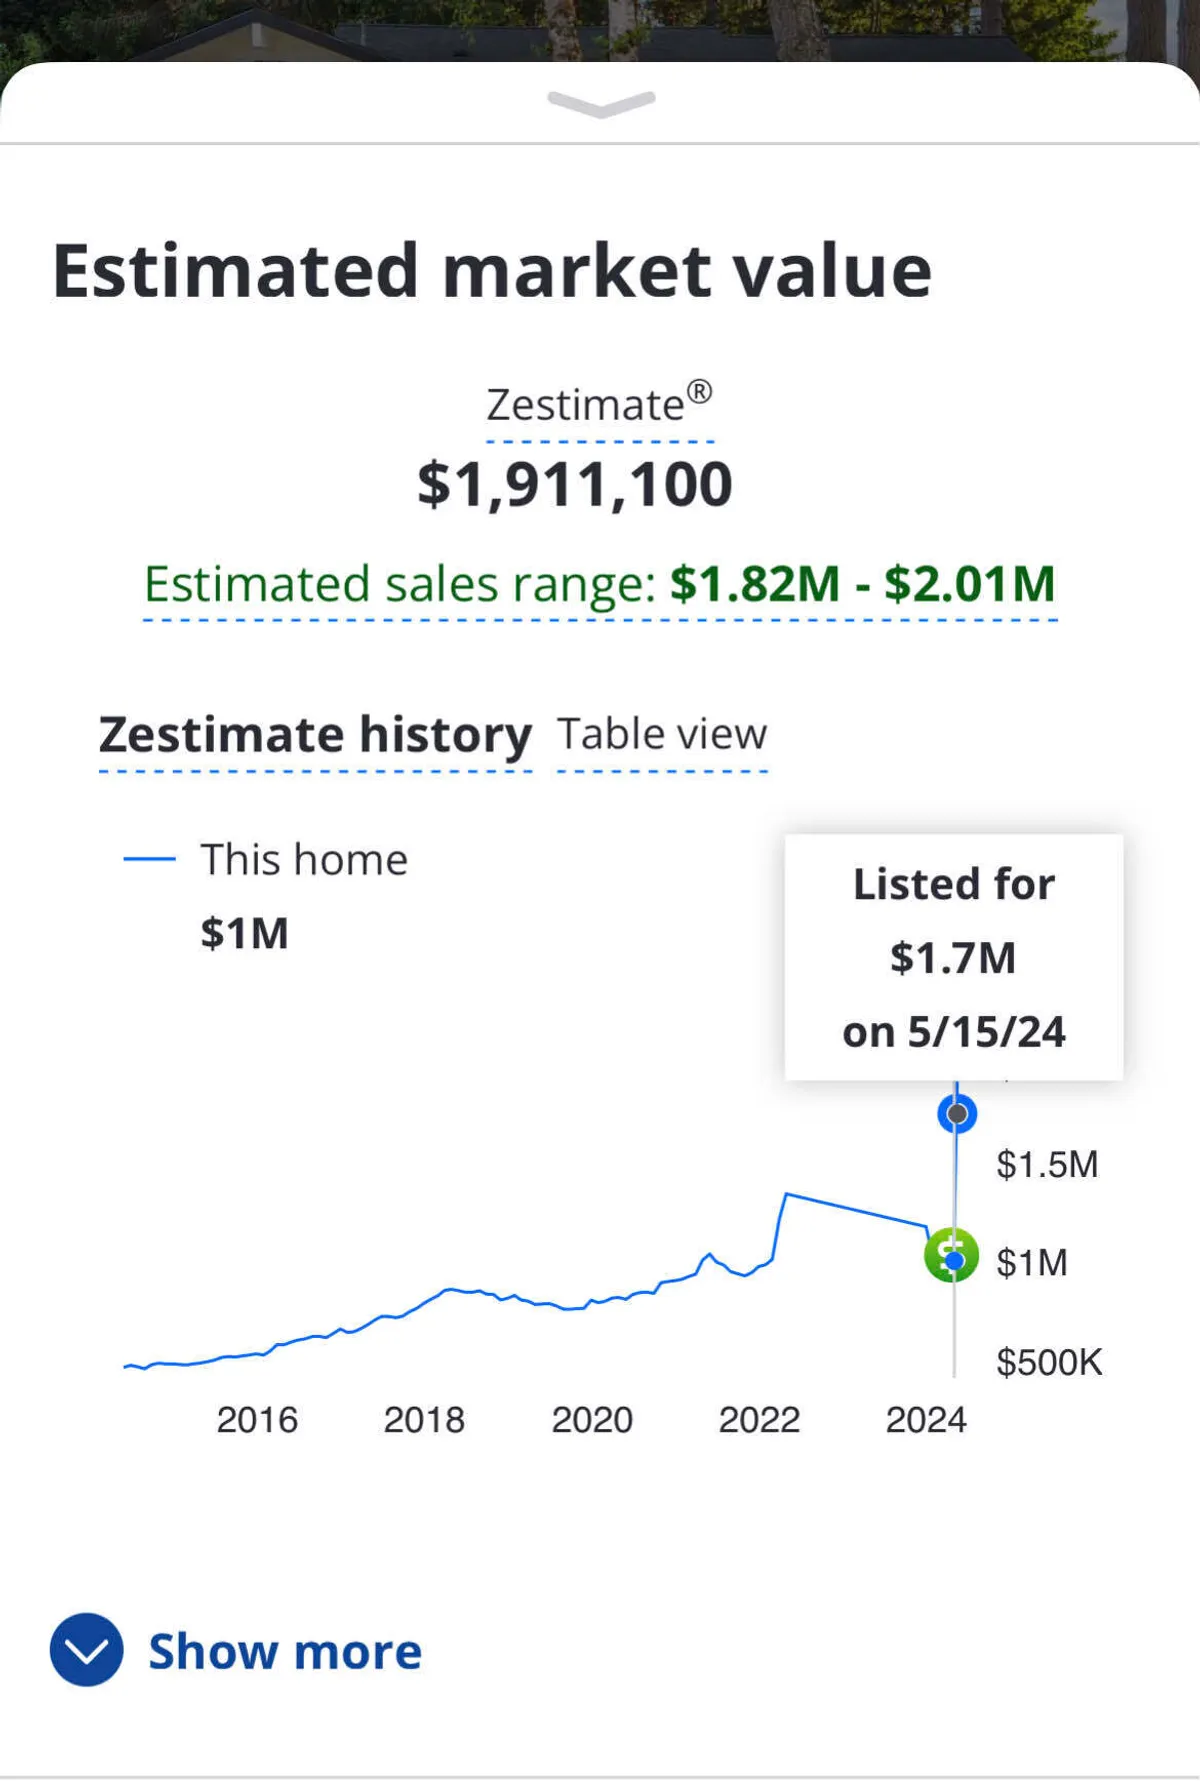Switch to Table view
The image size is (1200, 1781).
662,735
